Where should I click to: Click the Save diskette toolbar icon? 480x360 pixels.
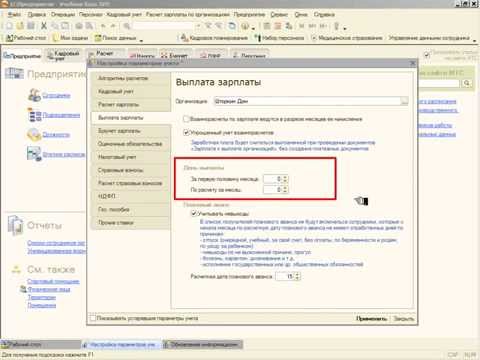[31, 26]
